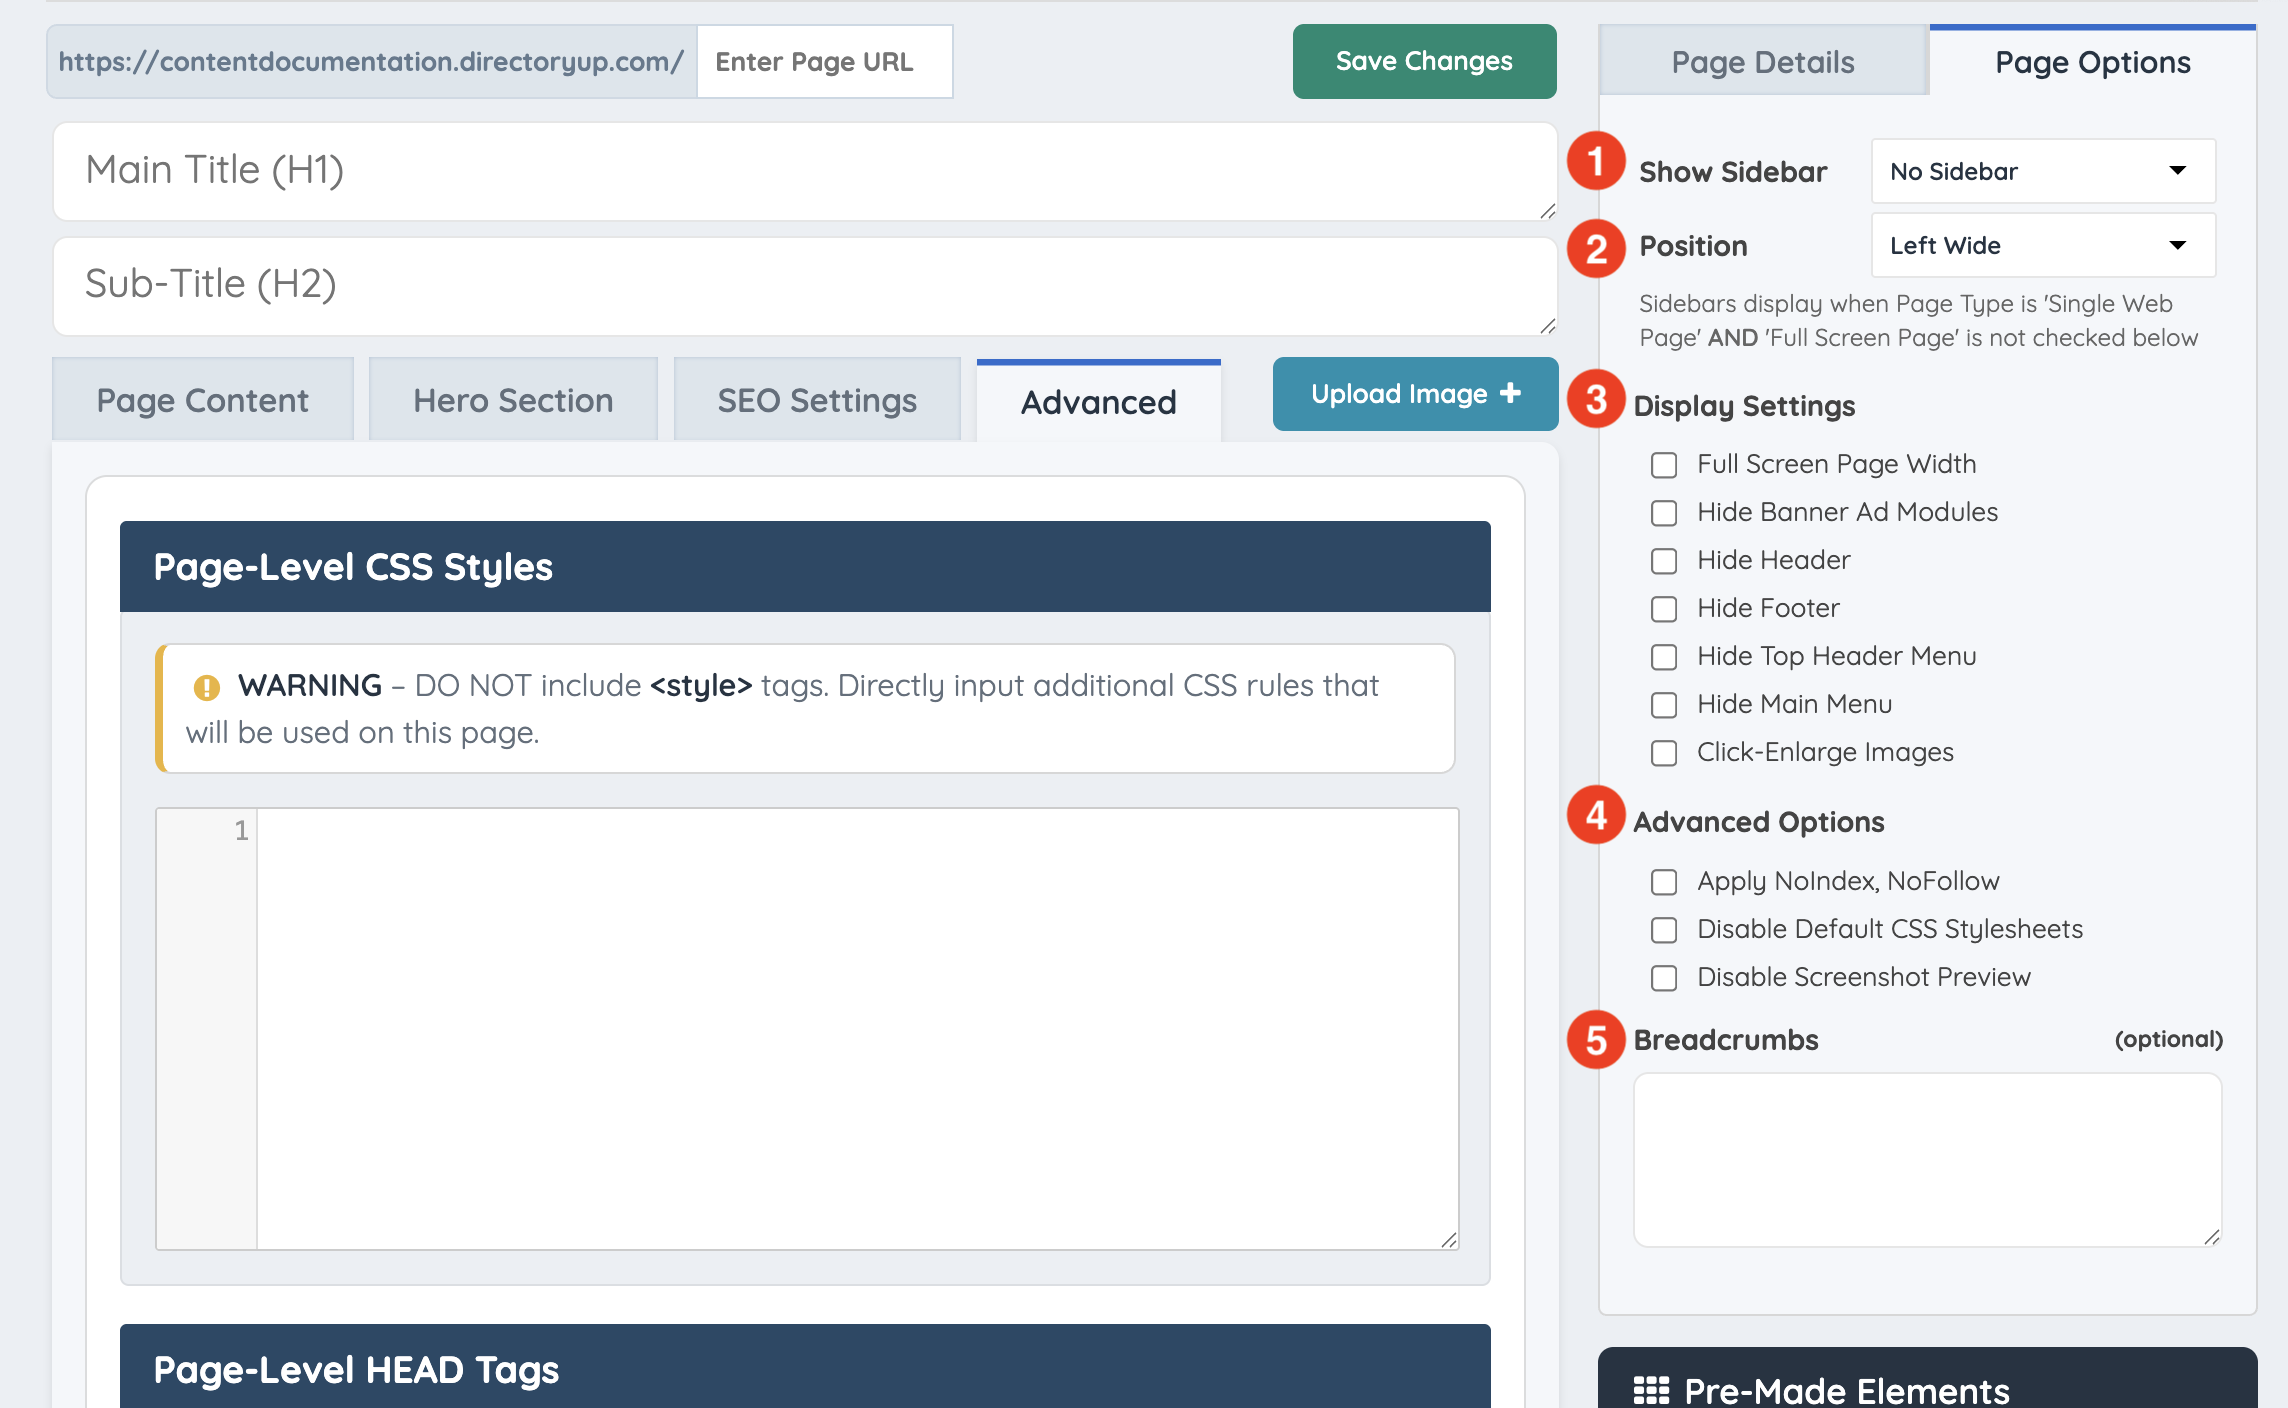This screenshot has height=1408, width=2288.
Task: Click the yellow warning exclamation icon
Action: click(206, 687)
